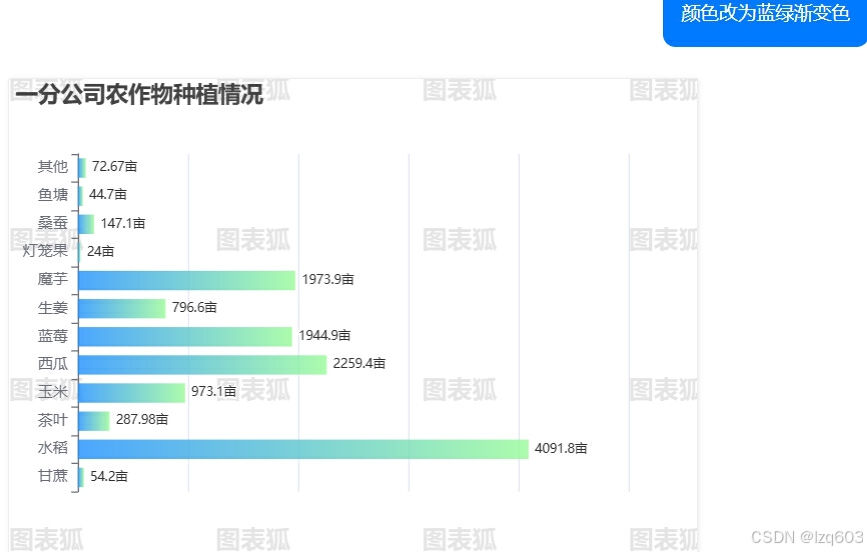The image size is (867, 552).
Task: Click the 1973.9亩 value label
Action: coord(328,279)
